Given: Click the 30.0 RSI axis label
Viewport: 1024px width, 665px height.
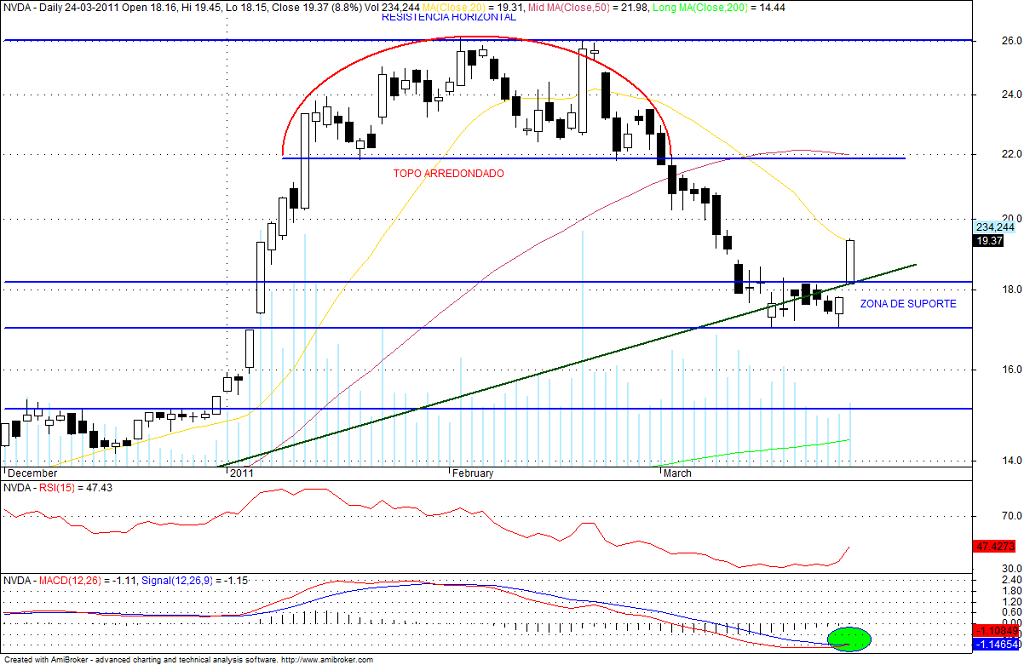Looking at the screenshot, I should 1011,569.
